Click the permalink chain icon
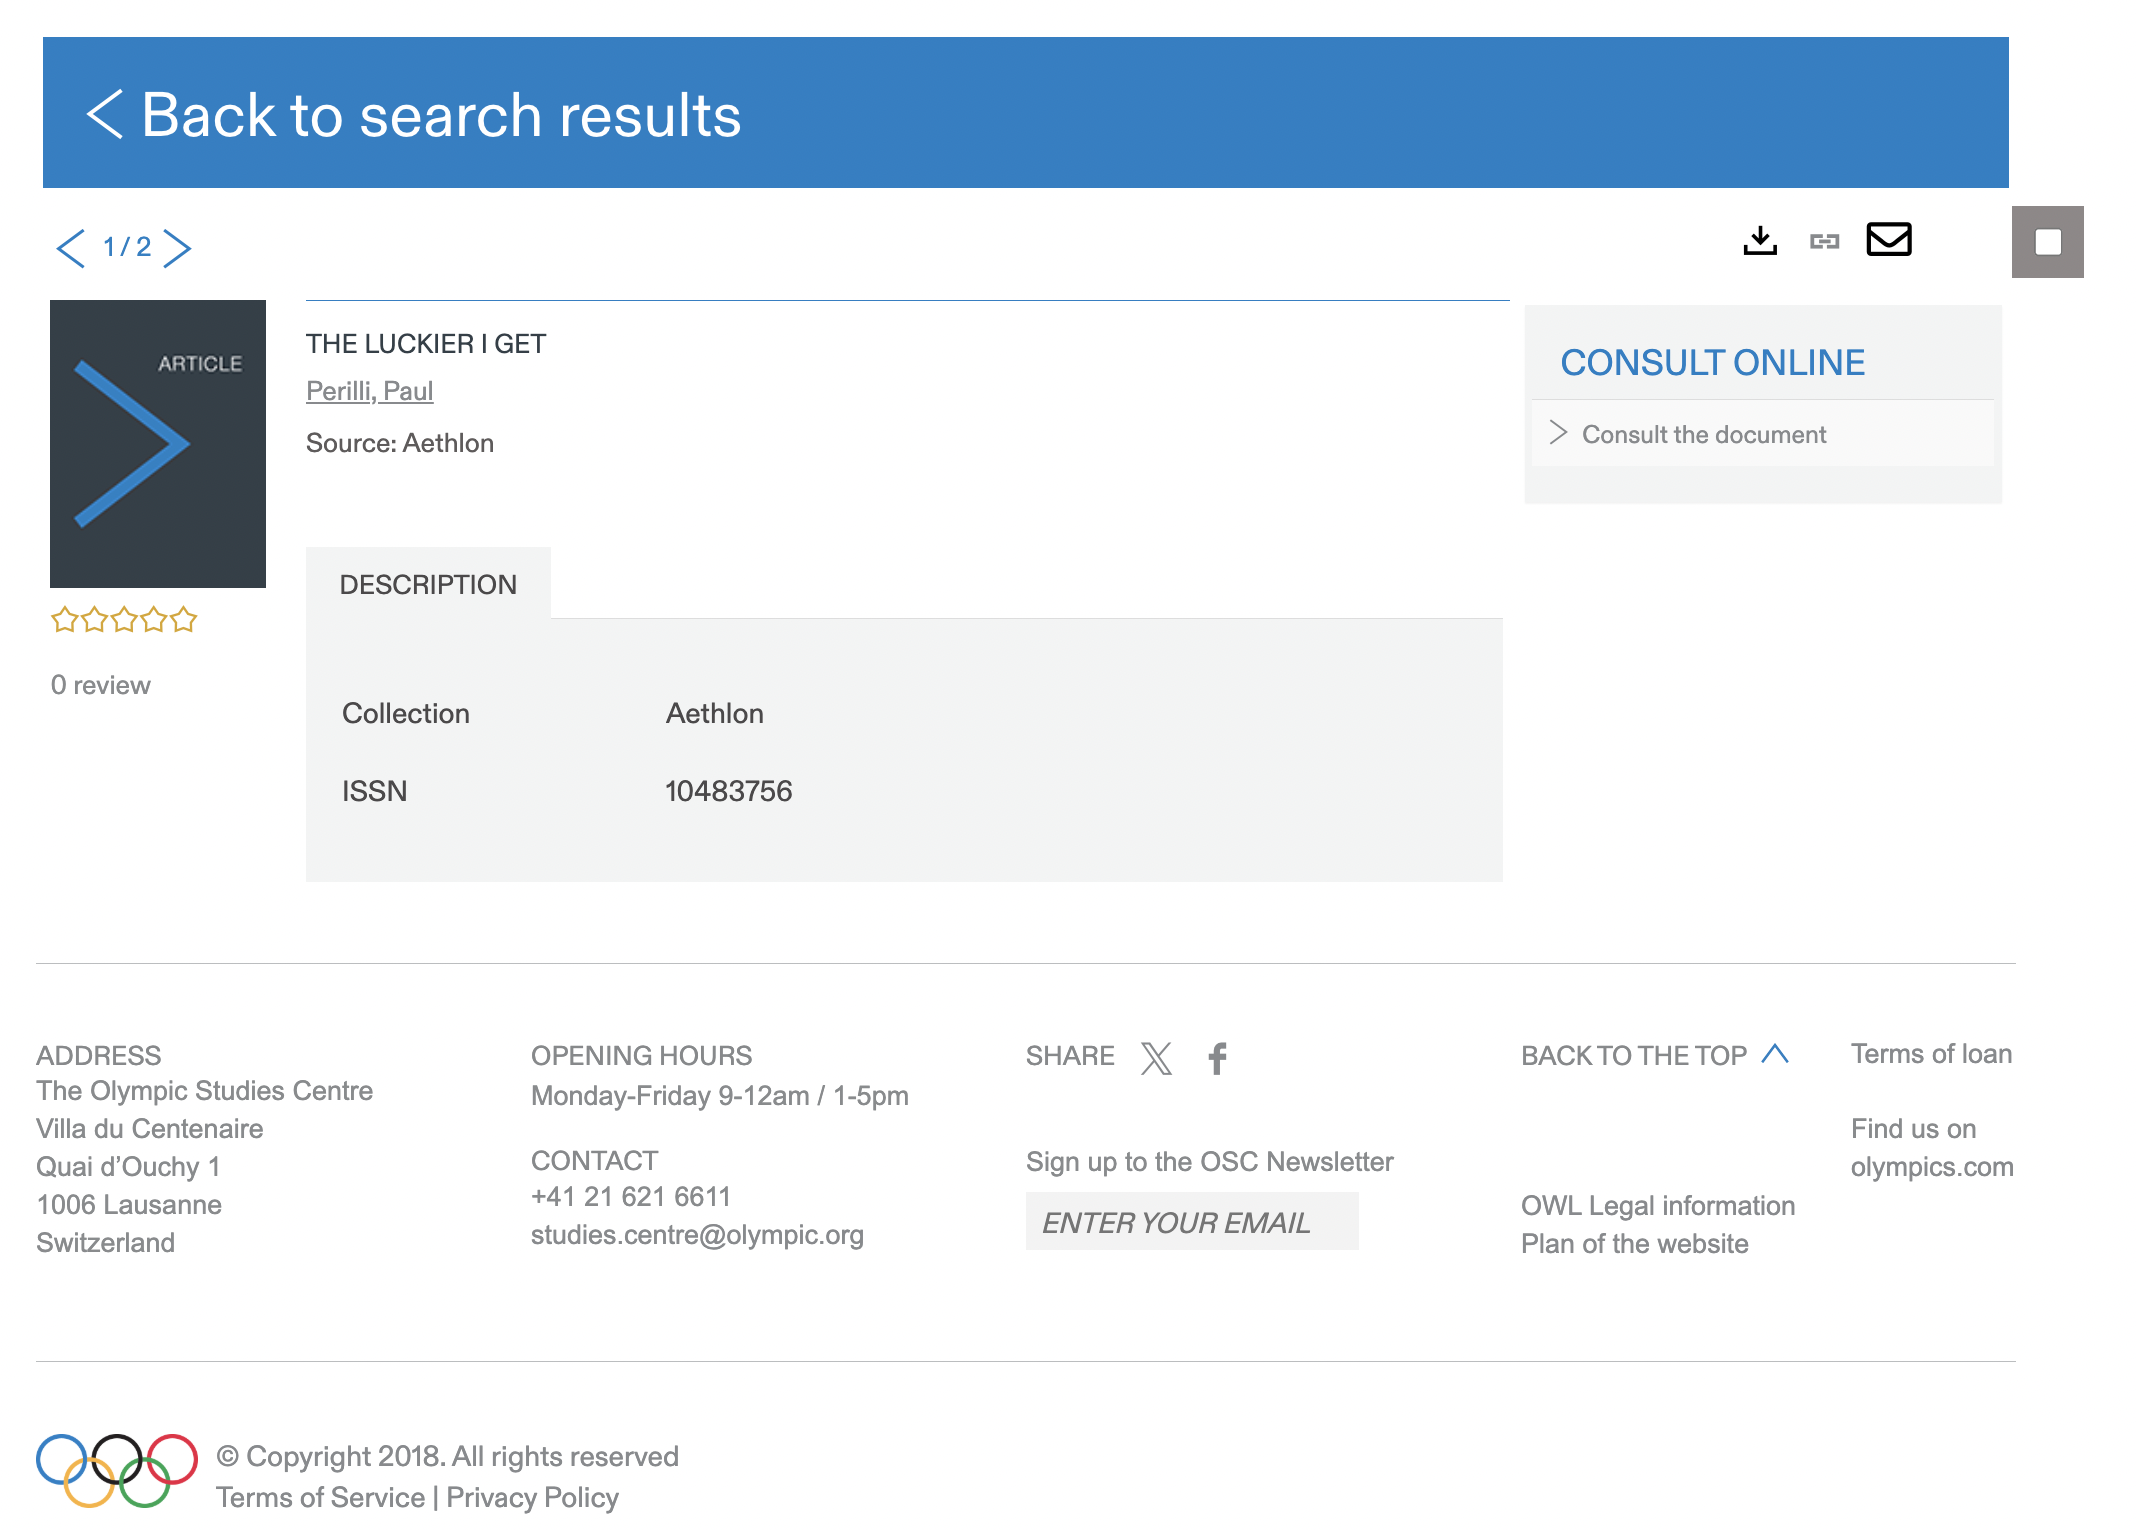 pyautogui.click(x=1824, y=241)
